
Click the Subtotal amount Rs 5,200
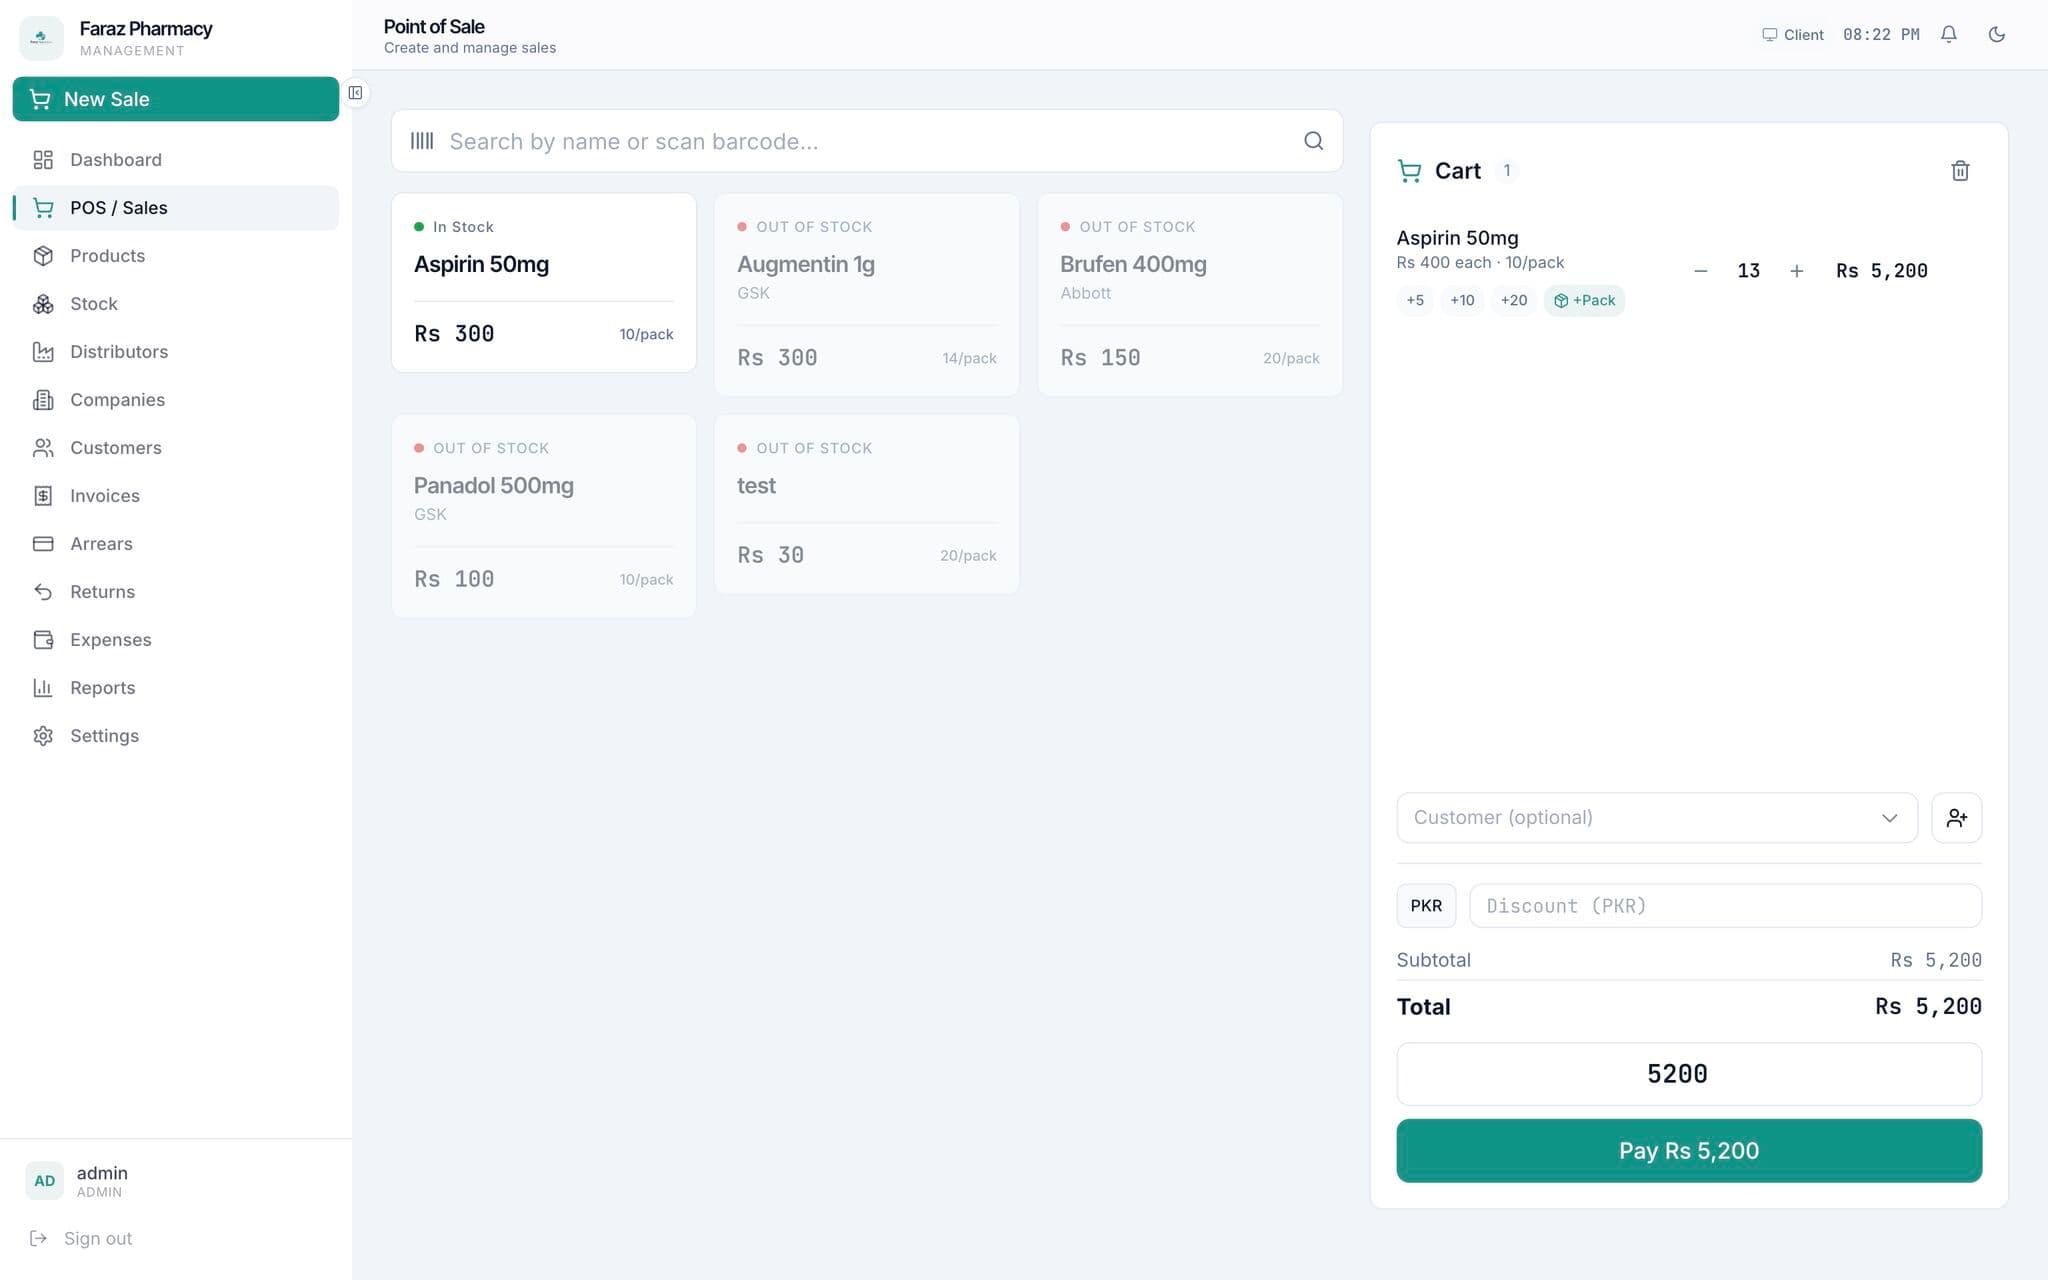click(x=1935, y=960)
